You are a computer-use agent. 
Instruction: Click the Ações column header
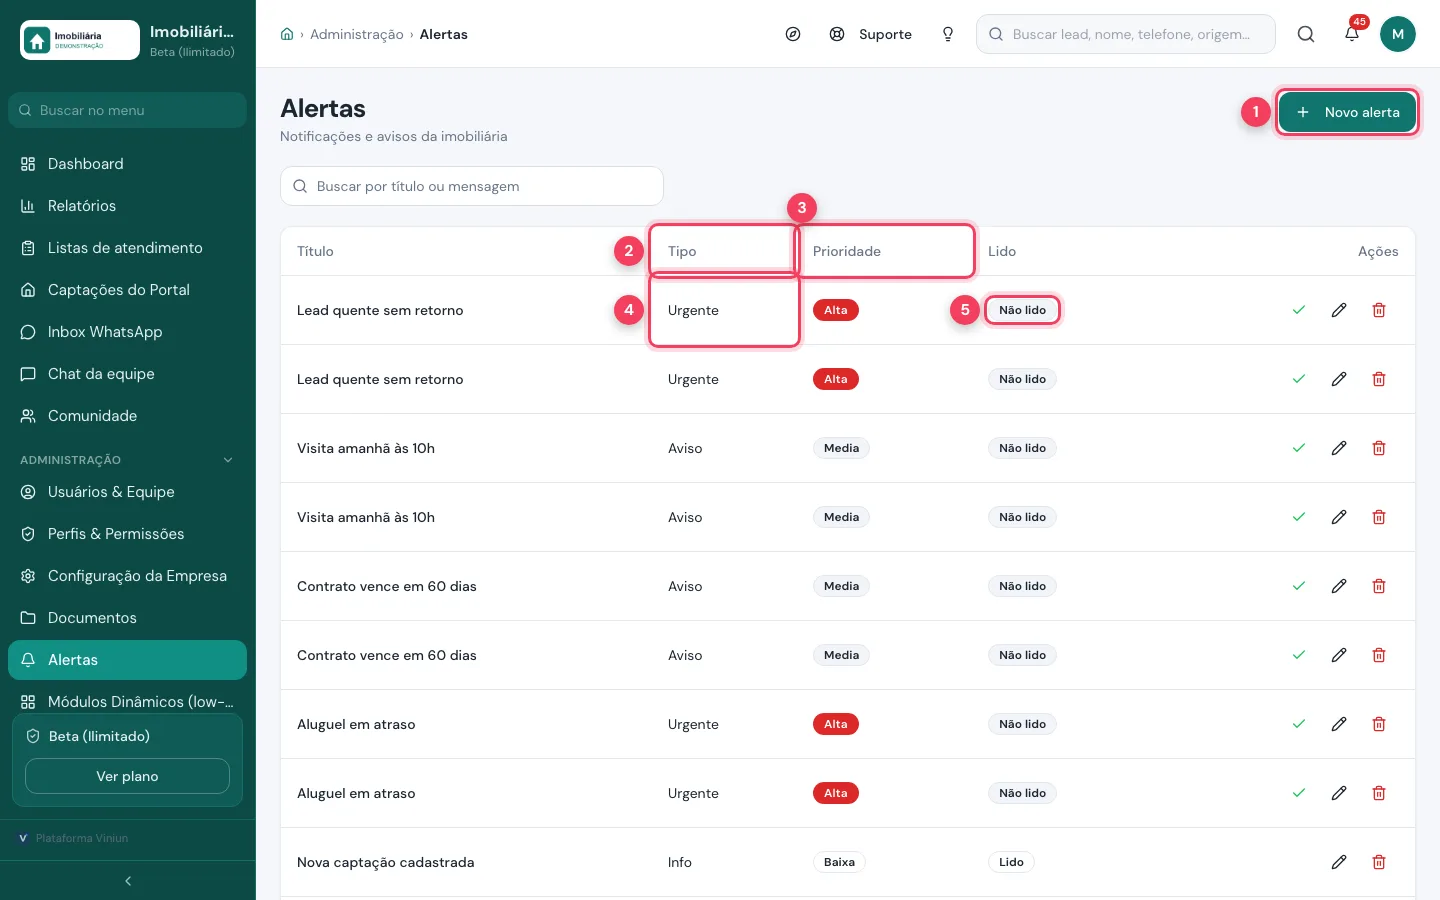point(1378,251)
